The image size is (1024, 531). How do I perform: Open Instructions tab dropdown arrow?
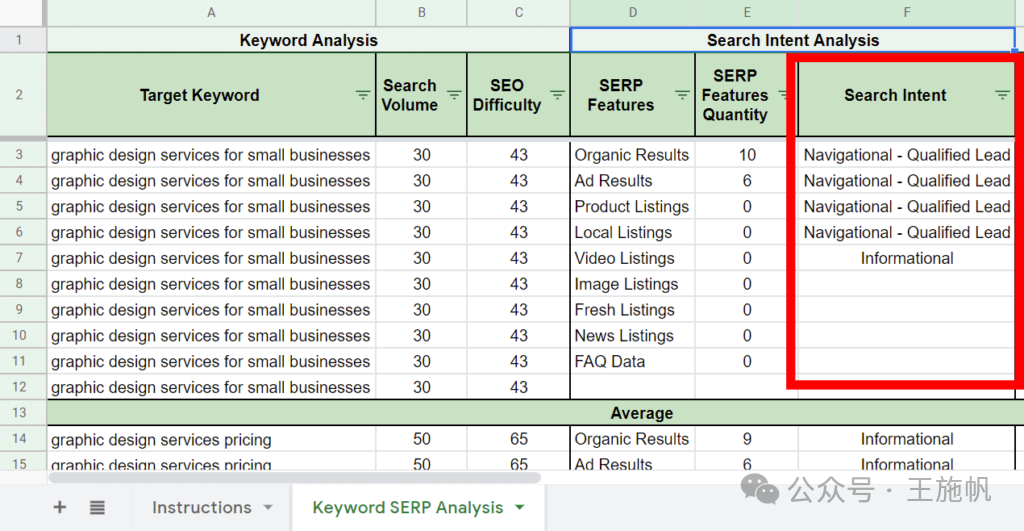[268, 507]
